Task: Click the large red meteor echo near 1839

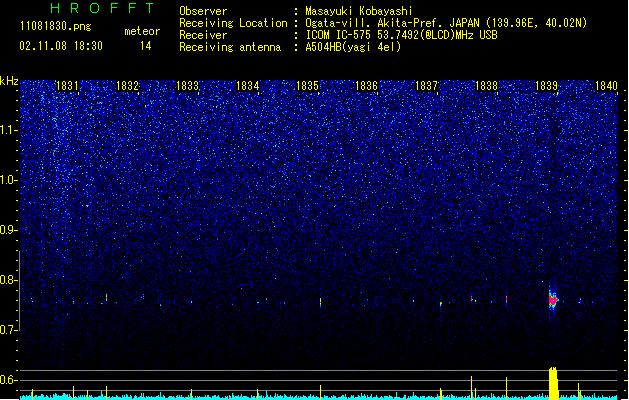Action: [553, 300]
